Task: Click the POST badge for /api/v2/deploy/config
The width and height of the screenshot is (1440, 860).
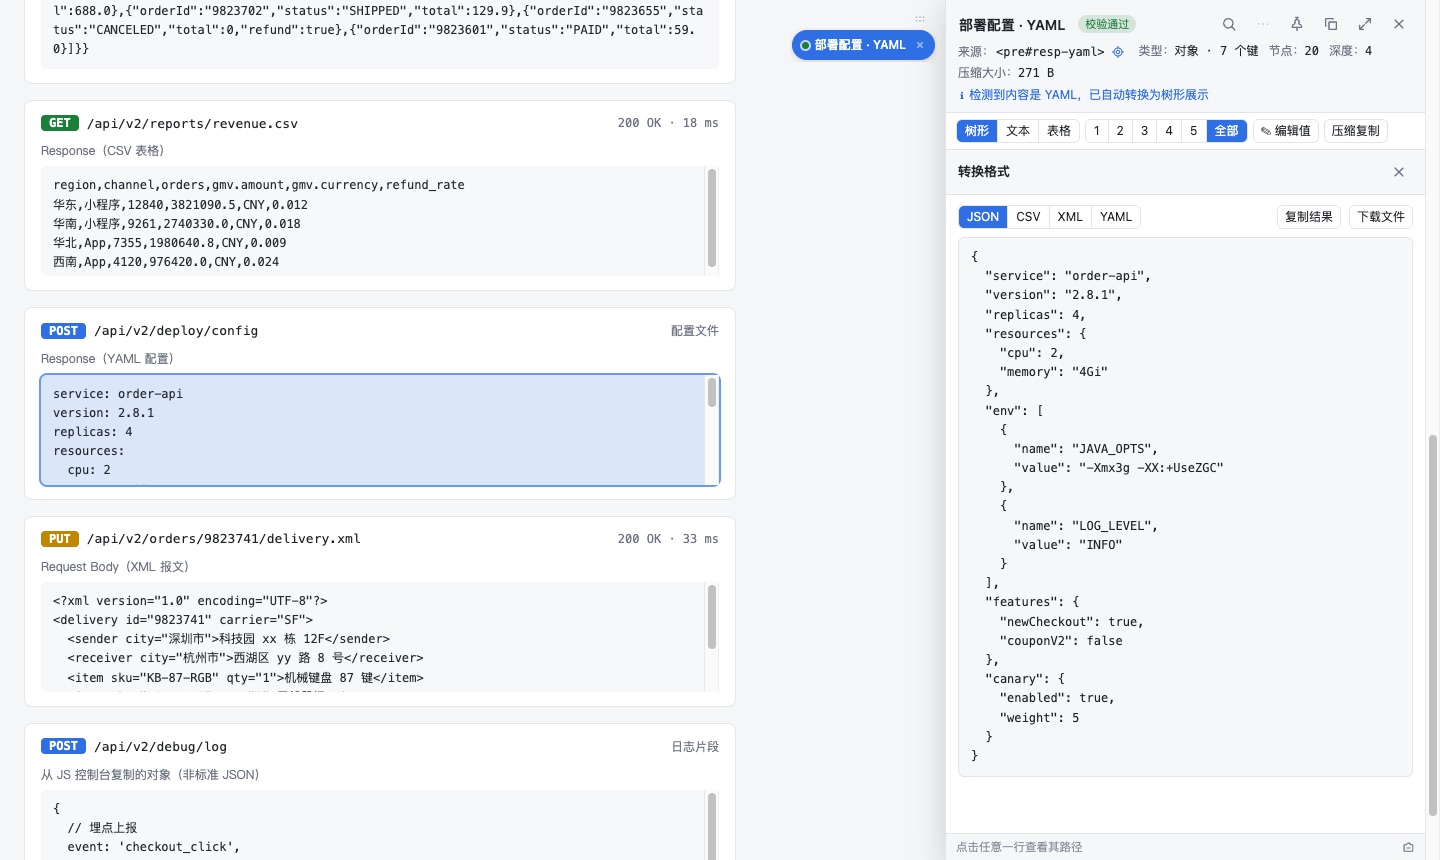Action: click(63, 331)
